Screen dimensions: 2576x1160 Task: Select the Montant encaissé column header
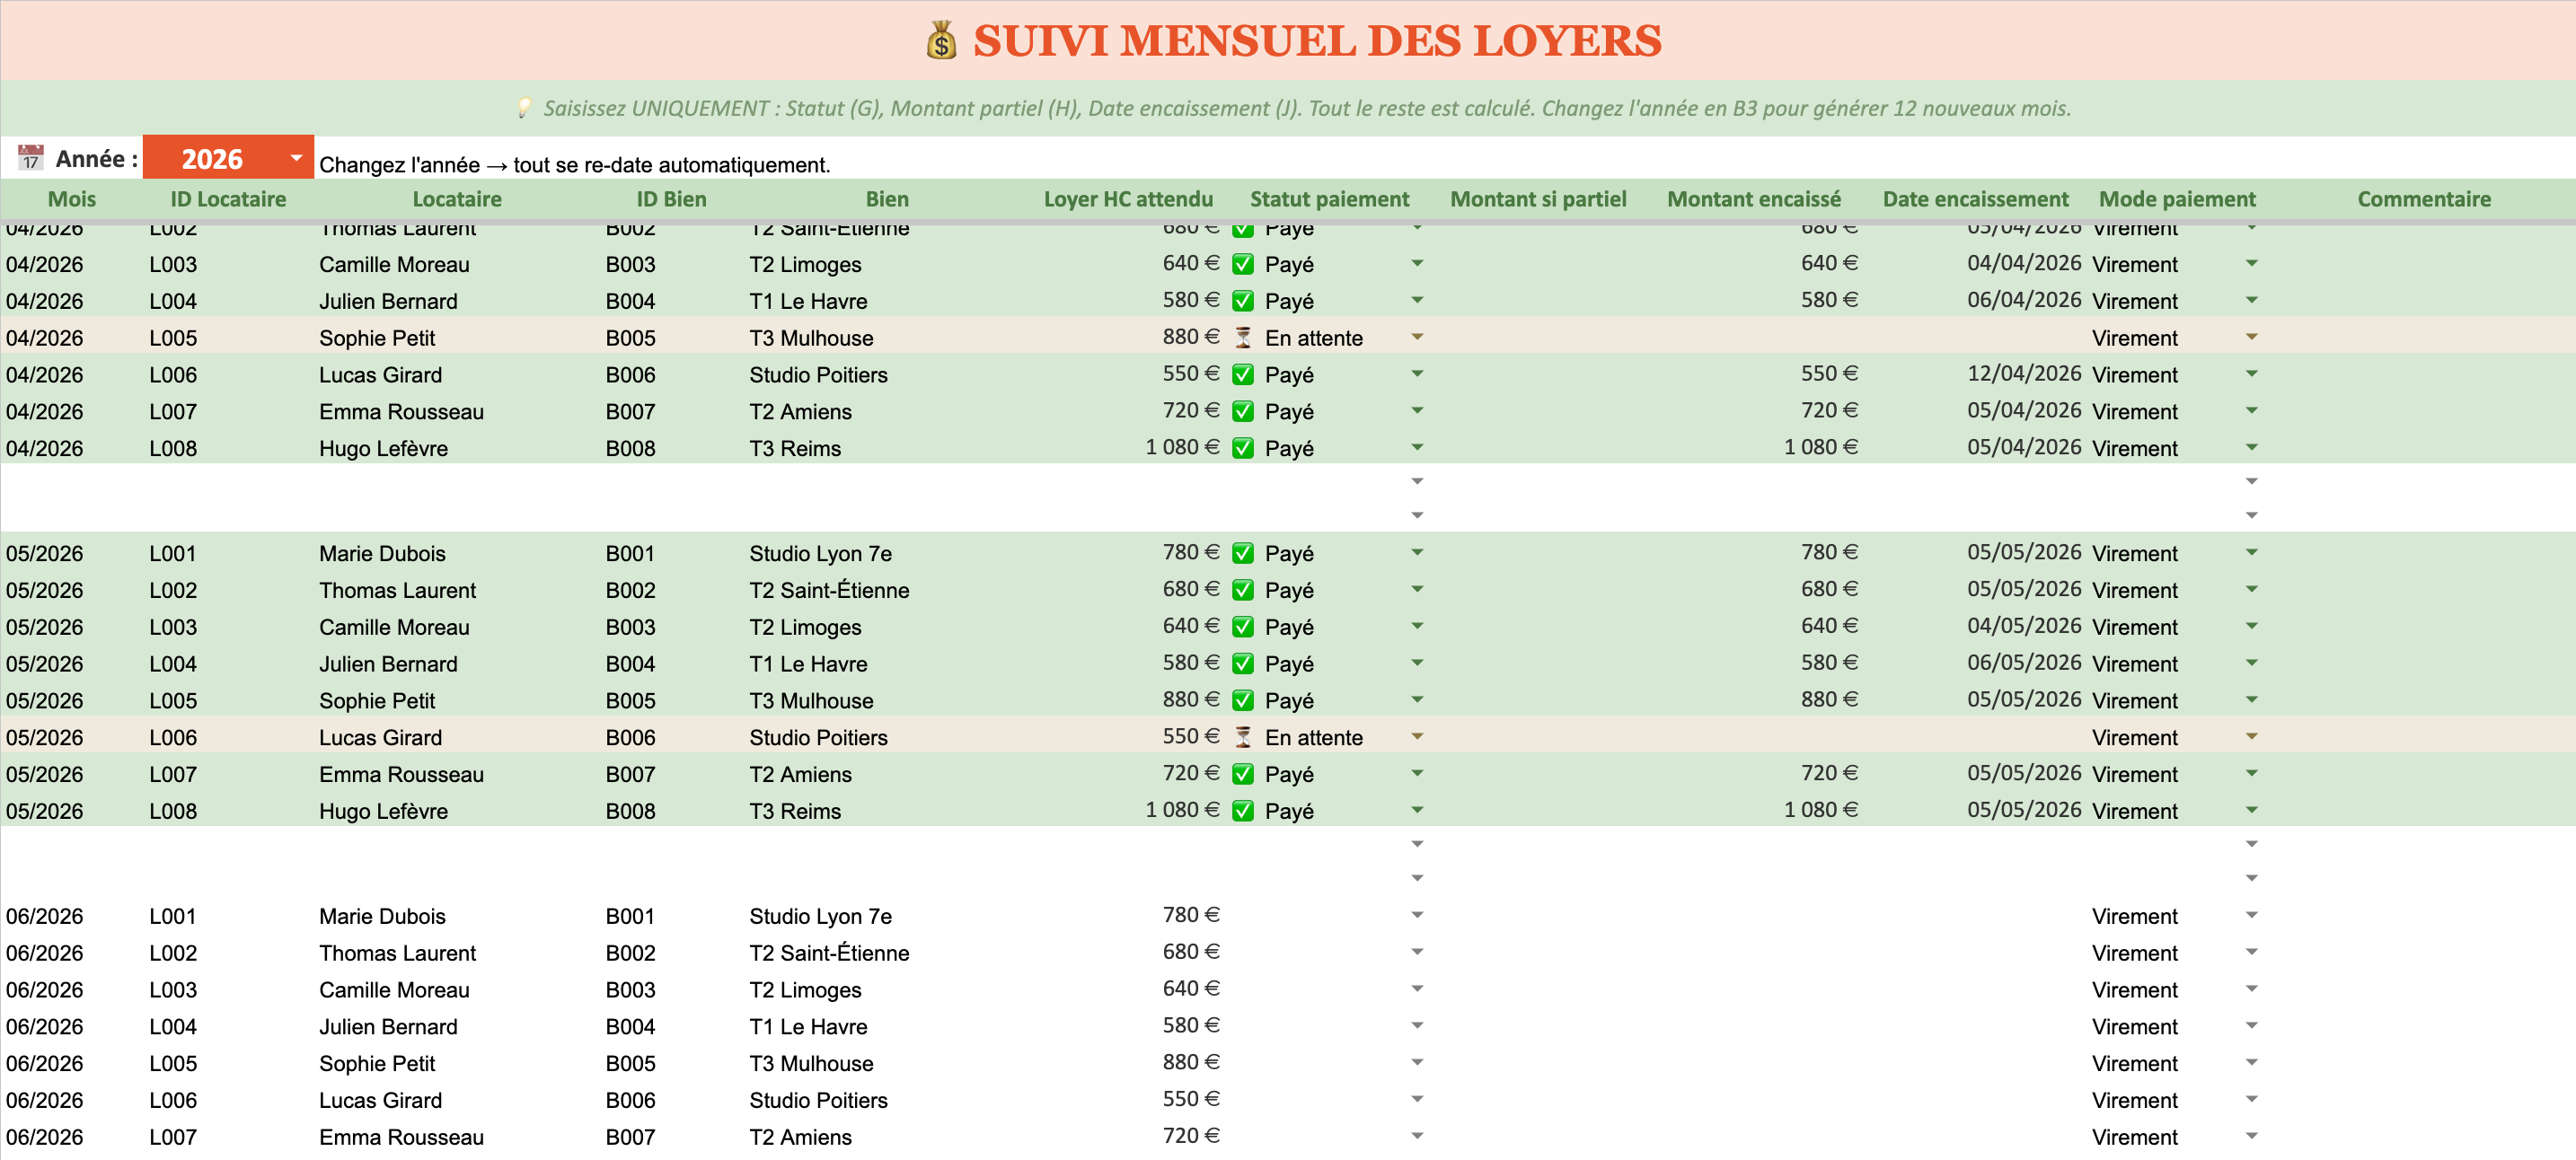click(1753, 199)
